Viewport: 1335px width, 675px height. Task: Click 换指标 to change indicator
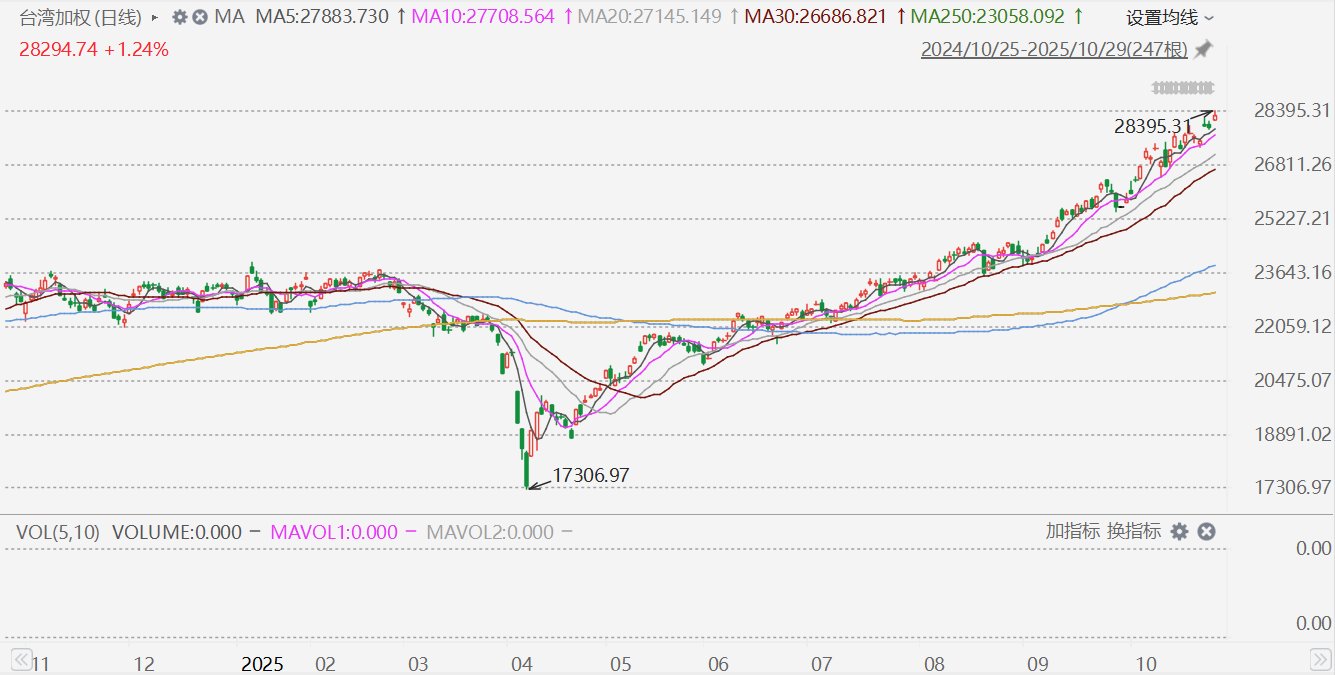1133,532
